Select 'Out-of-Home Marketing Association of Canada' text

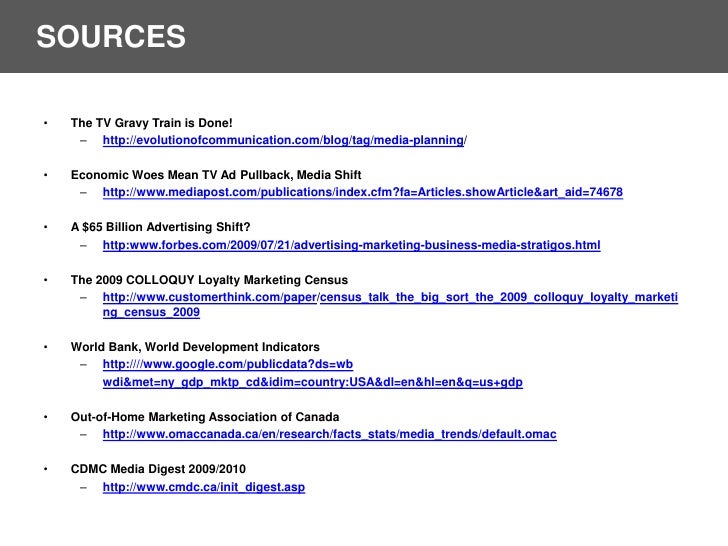coord(205,417)
